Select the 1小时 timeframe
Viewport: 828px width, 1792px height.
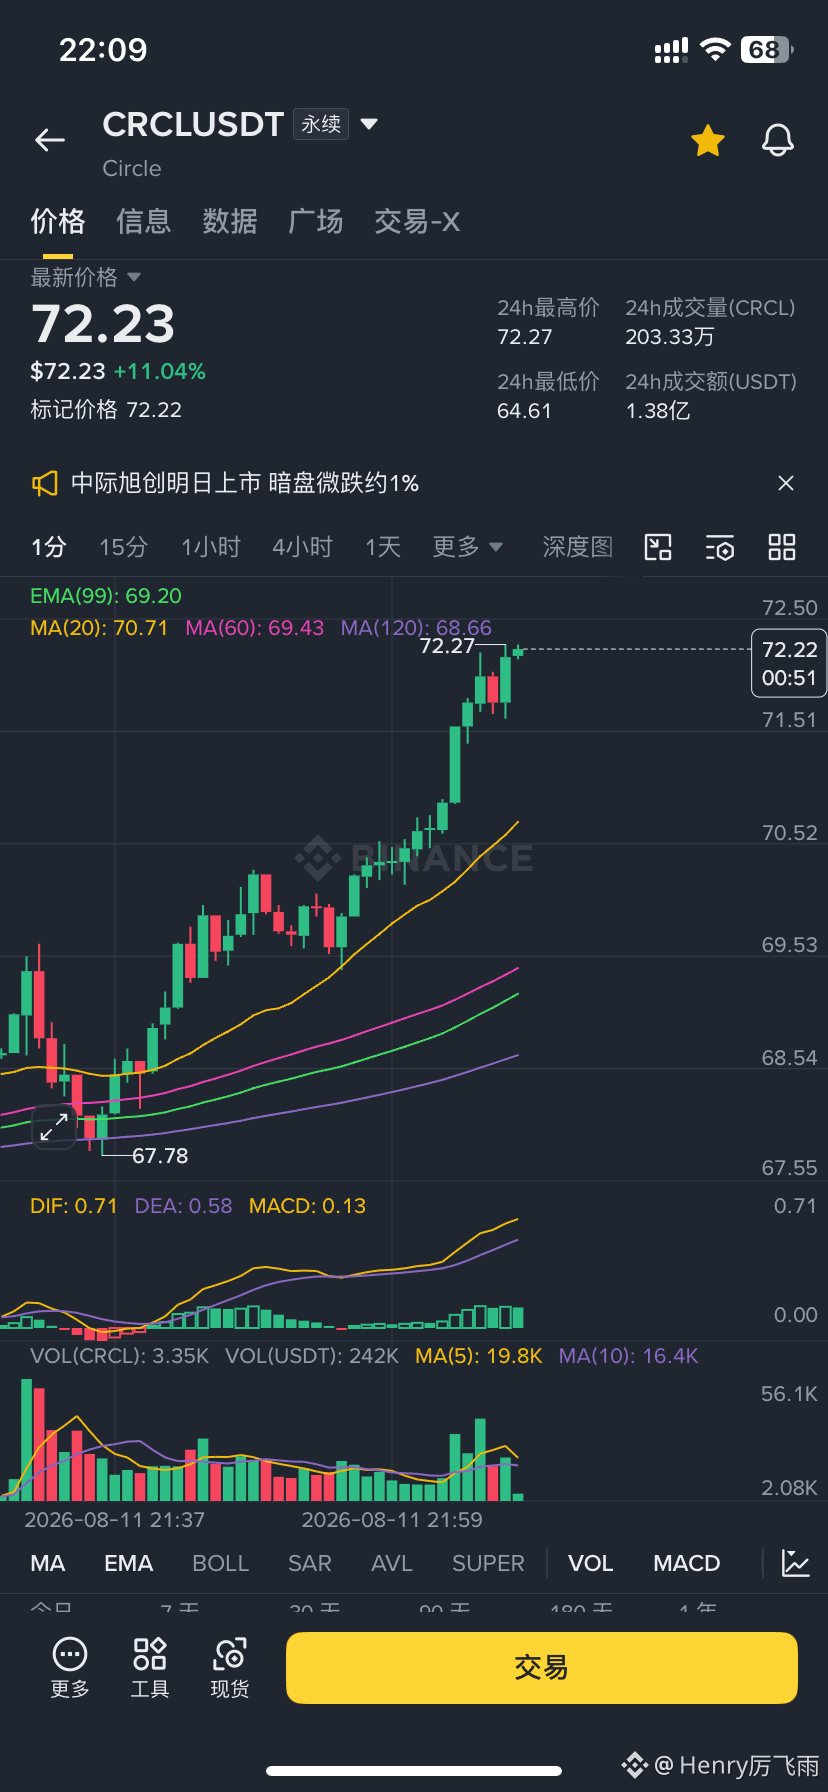[211, 547]
